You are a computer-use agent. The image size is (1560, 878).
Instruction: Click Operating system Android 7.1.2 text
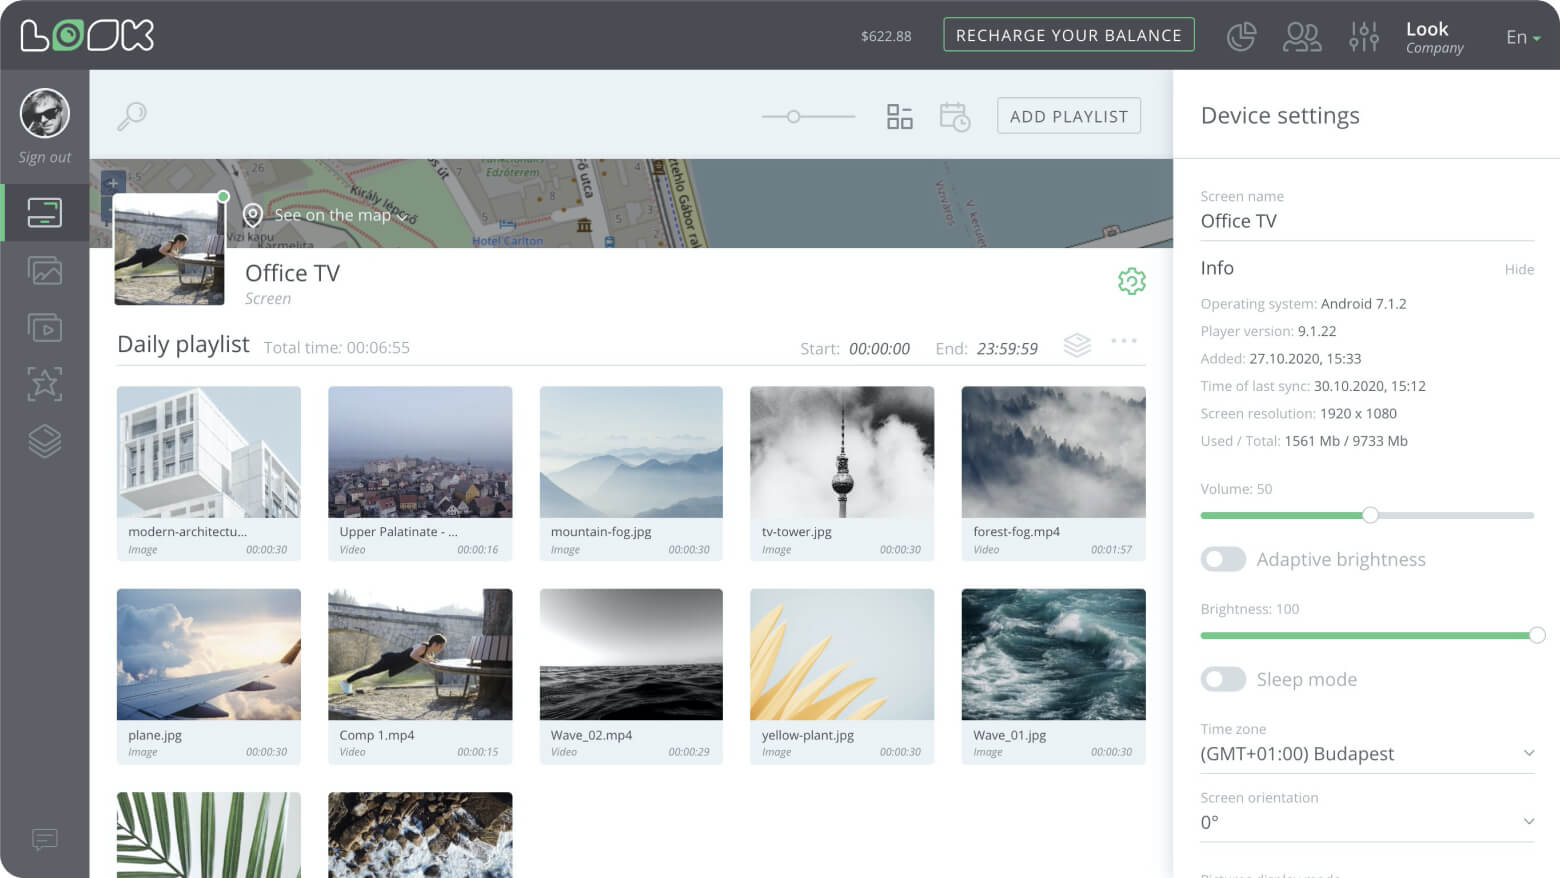(1303, 304)
